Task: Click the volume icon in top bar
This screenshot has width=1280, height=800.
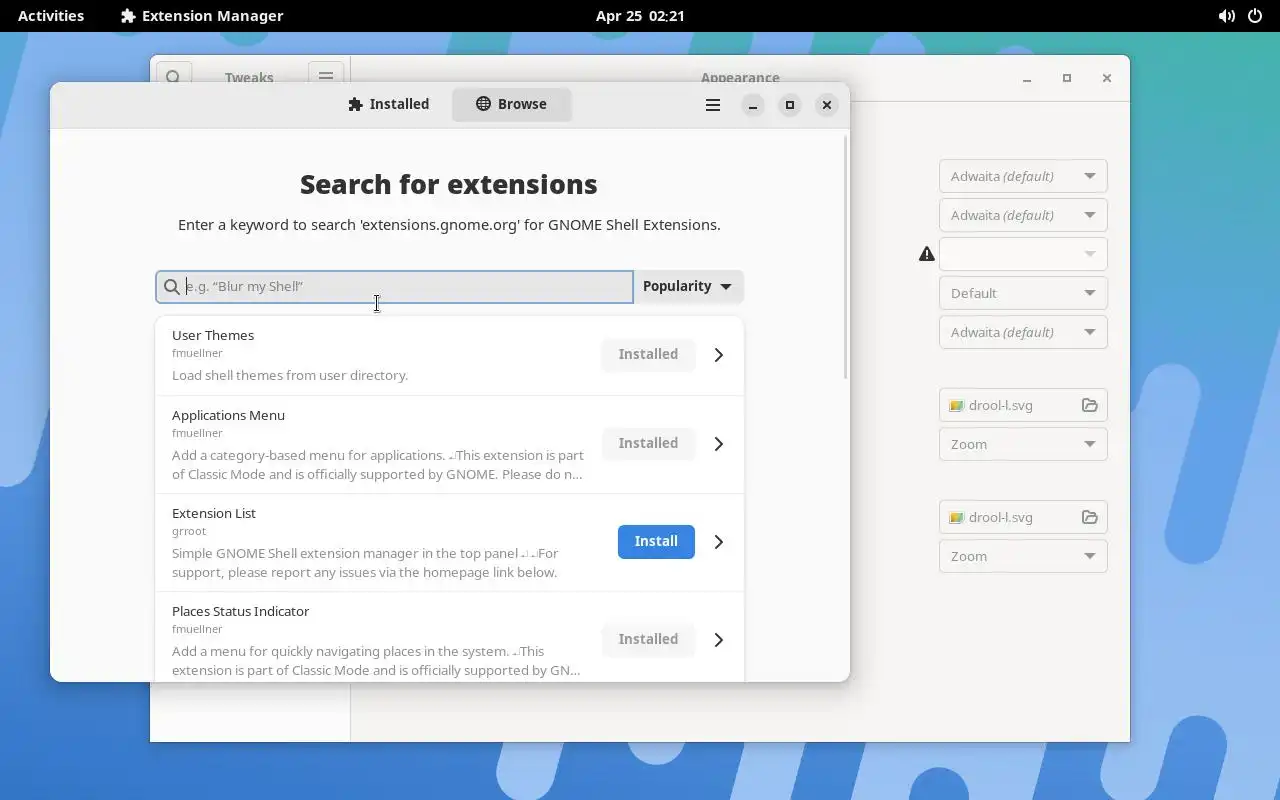Action: pos(1226,16)
